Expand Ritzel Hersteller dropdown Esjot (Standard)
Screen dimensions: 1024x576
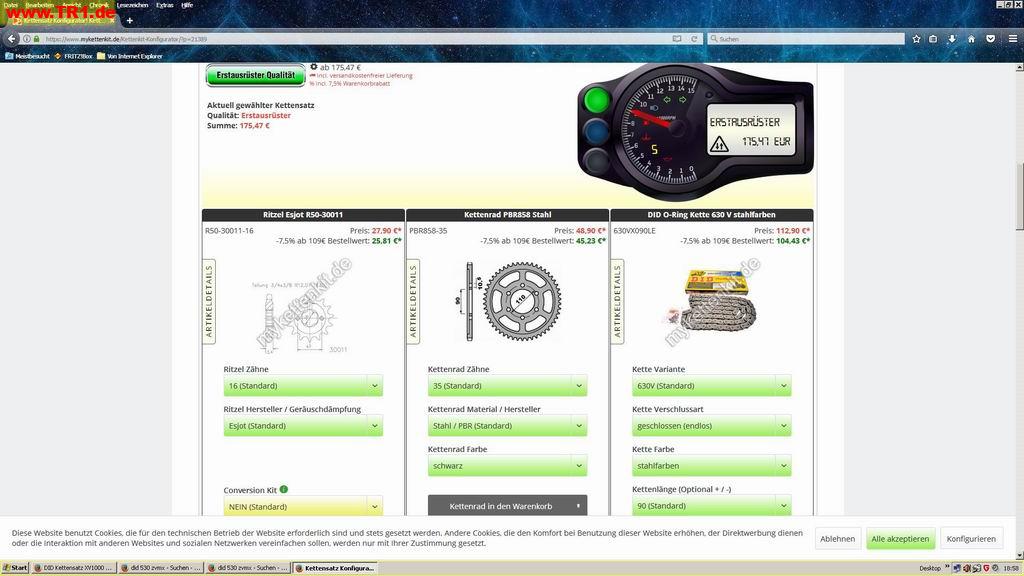click(303, 426)
